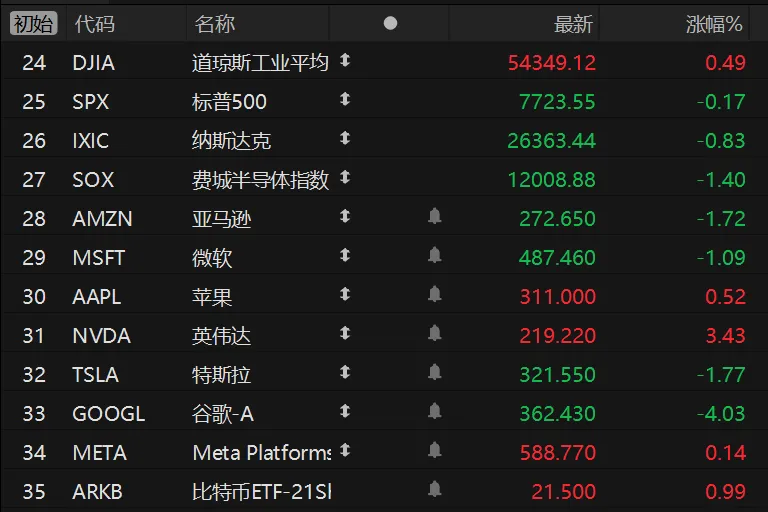Click the up-down arrow icon in SOX row

[x=345, y=177]
